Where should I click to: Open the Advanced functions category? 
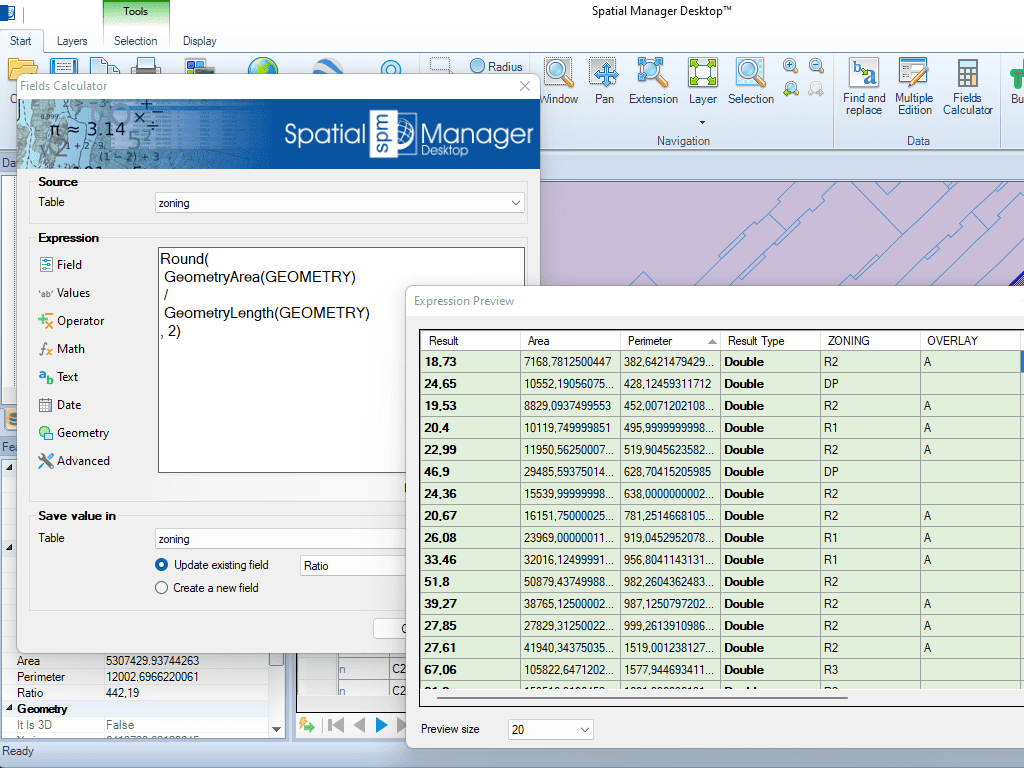[73, 461]
